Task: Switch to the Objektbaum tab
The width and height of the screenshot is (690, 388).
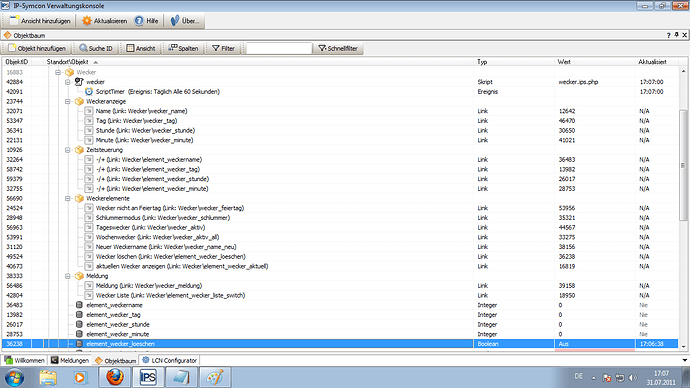Action: coord(116,361)
